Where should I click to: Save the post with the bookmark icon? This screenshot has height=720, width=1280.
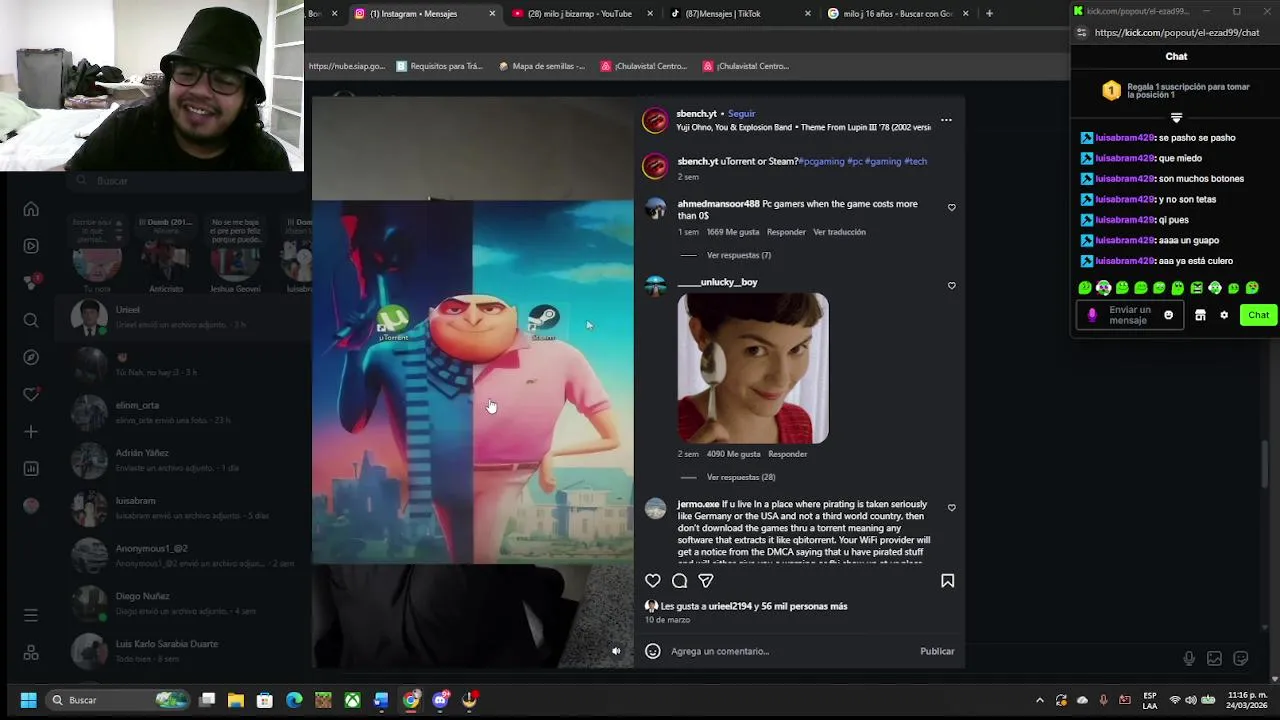(947, 581)
